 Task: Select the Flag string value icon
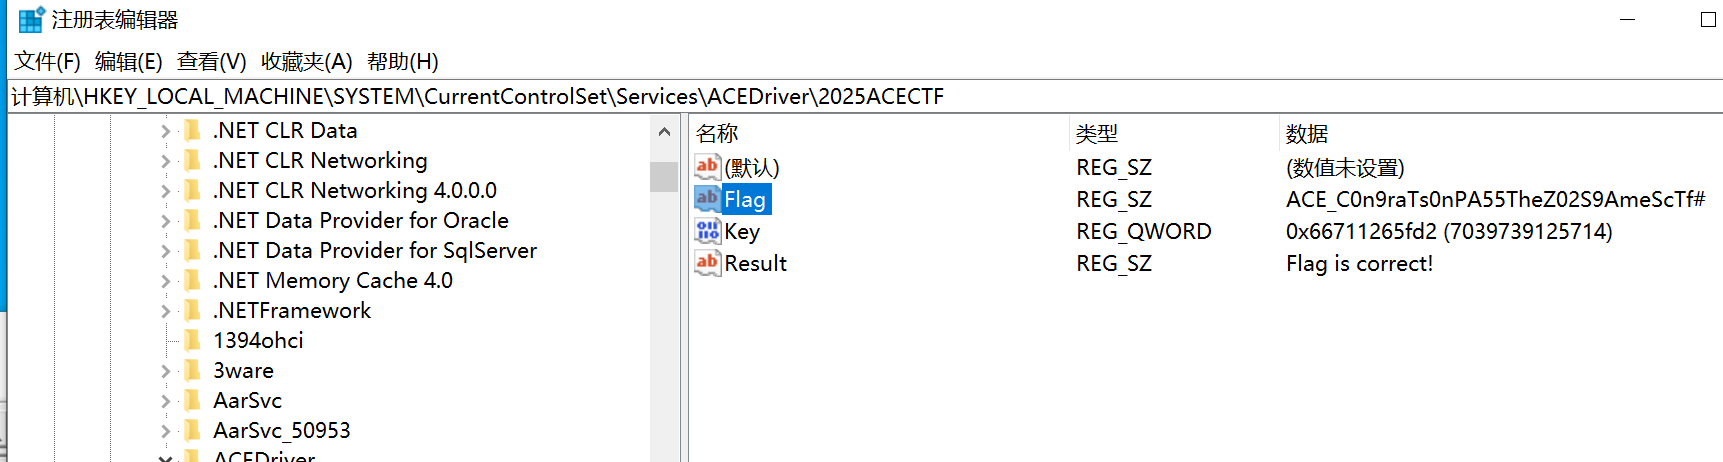707,198
